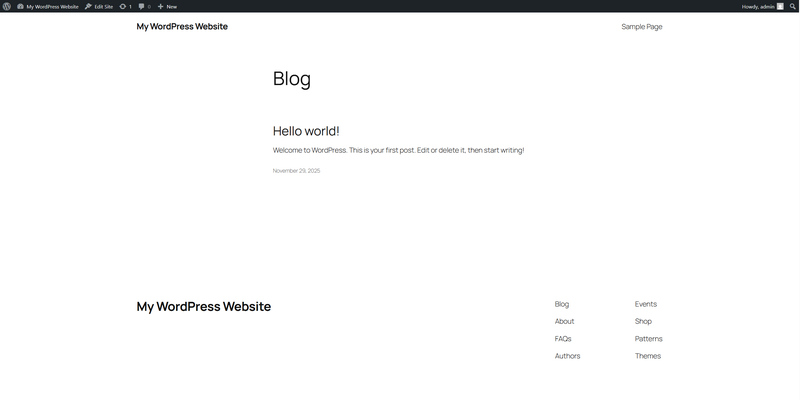Open the WordPress logo menu
The image size is (800, 400).
pos(7,7)
